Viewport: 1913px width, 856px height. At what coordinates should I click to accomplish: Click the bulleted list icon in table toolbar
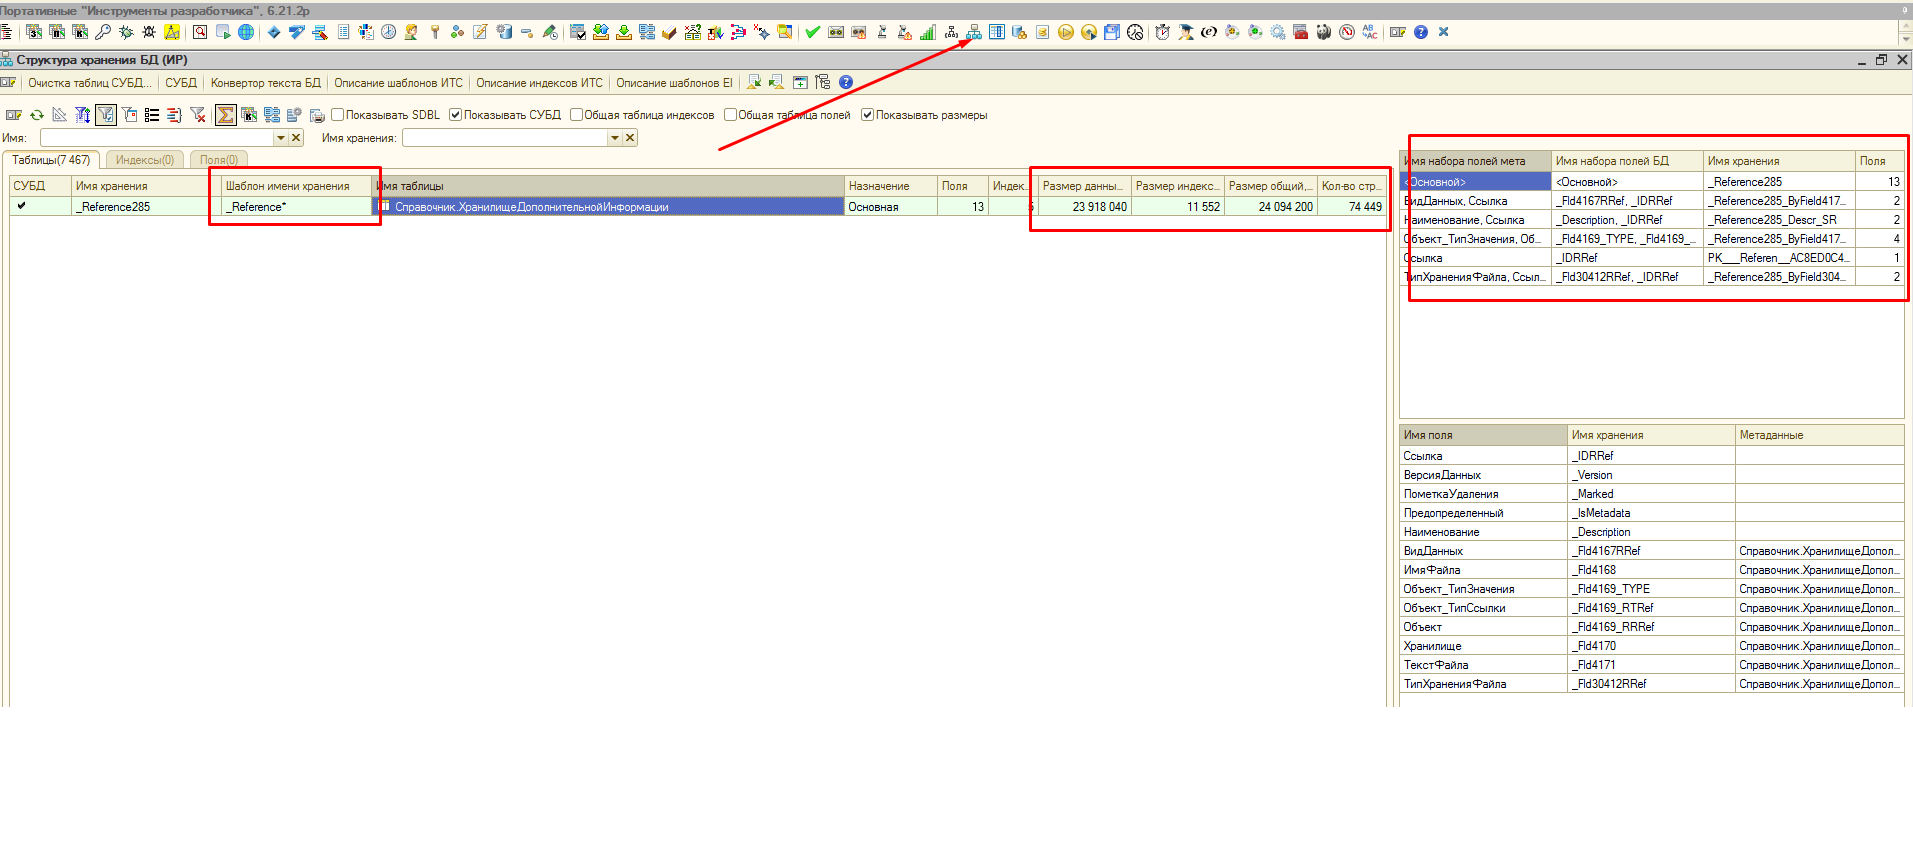click(152, 115)
